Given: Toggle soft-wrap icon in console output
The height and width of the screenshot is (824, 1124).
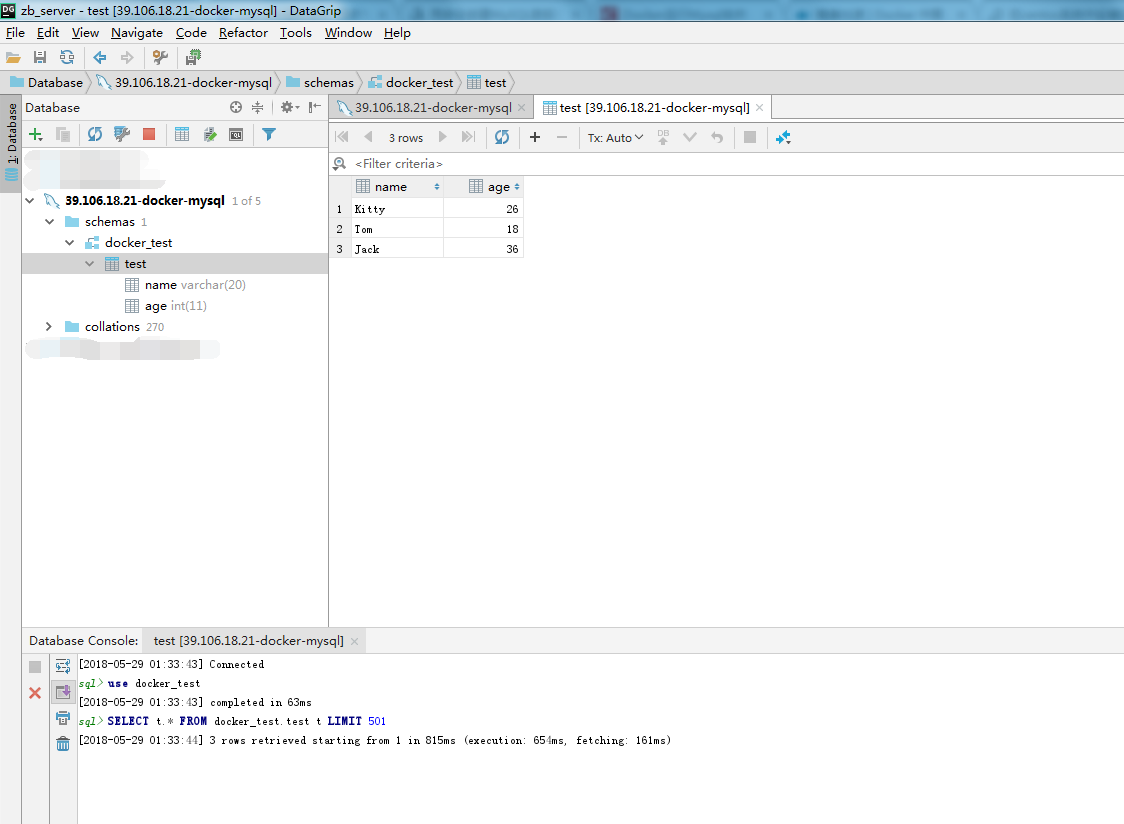Looking at the screenshot, I should click(x=63, y=666).
